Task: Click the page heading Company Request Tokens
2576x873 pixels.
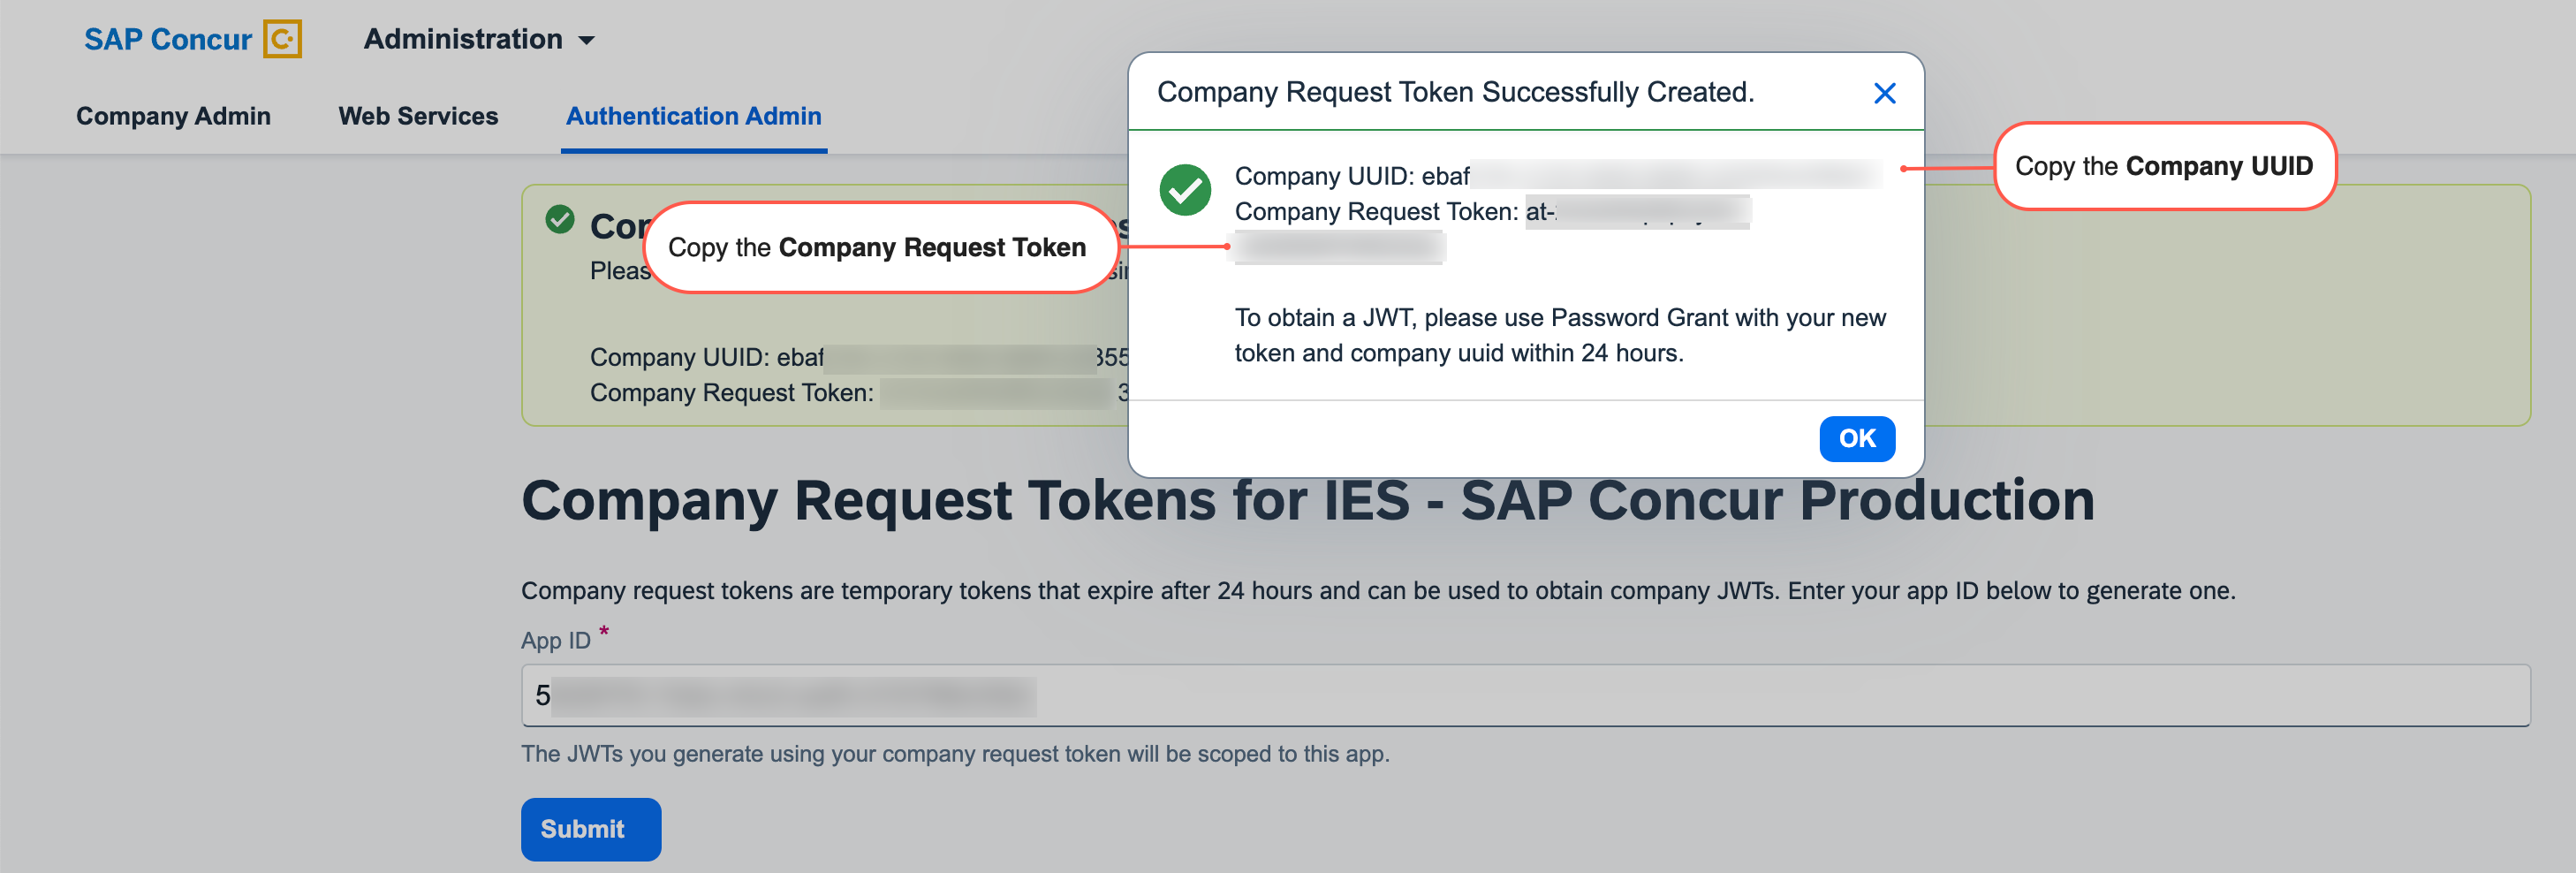Action: [x=1308, y=500]
